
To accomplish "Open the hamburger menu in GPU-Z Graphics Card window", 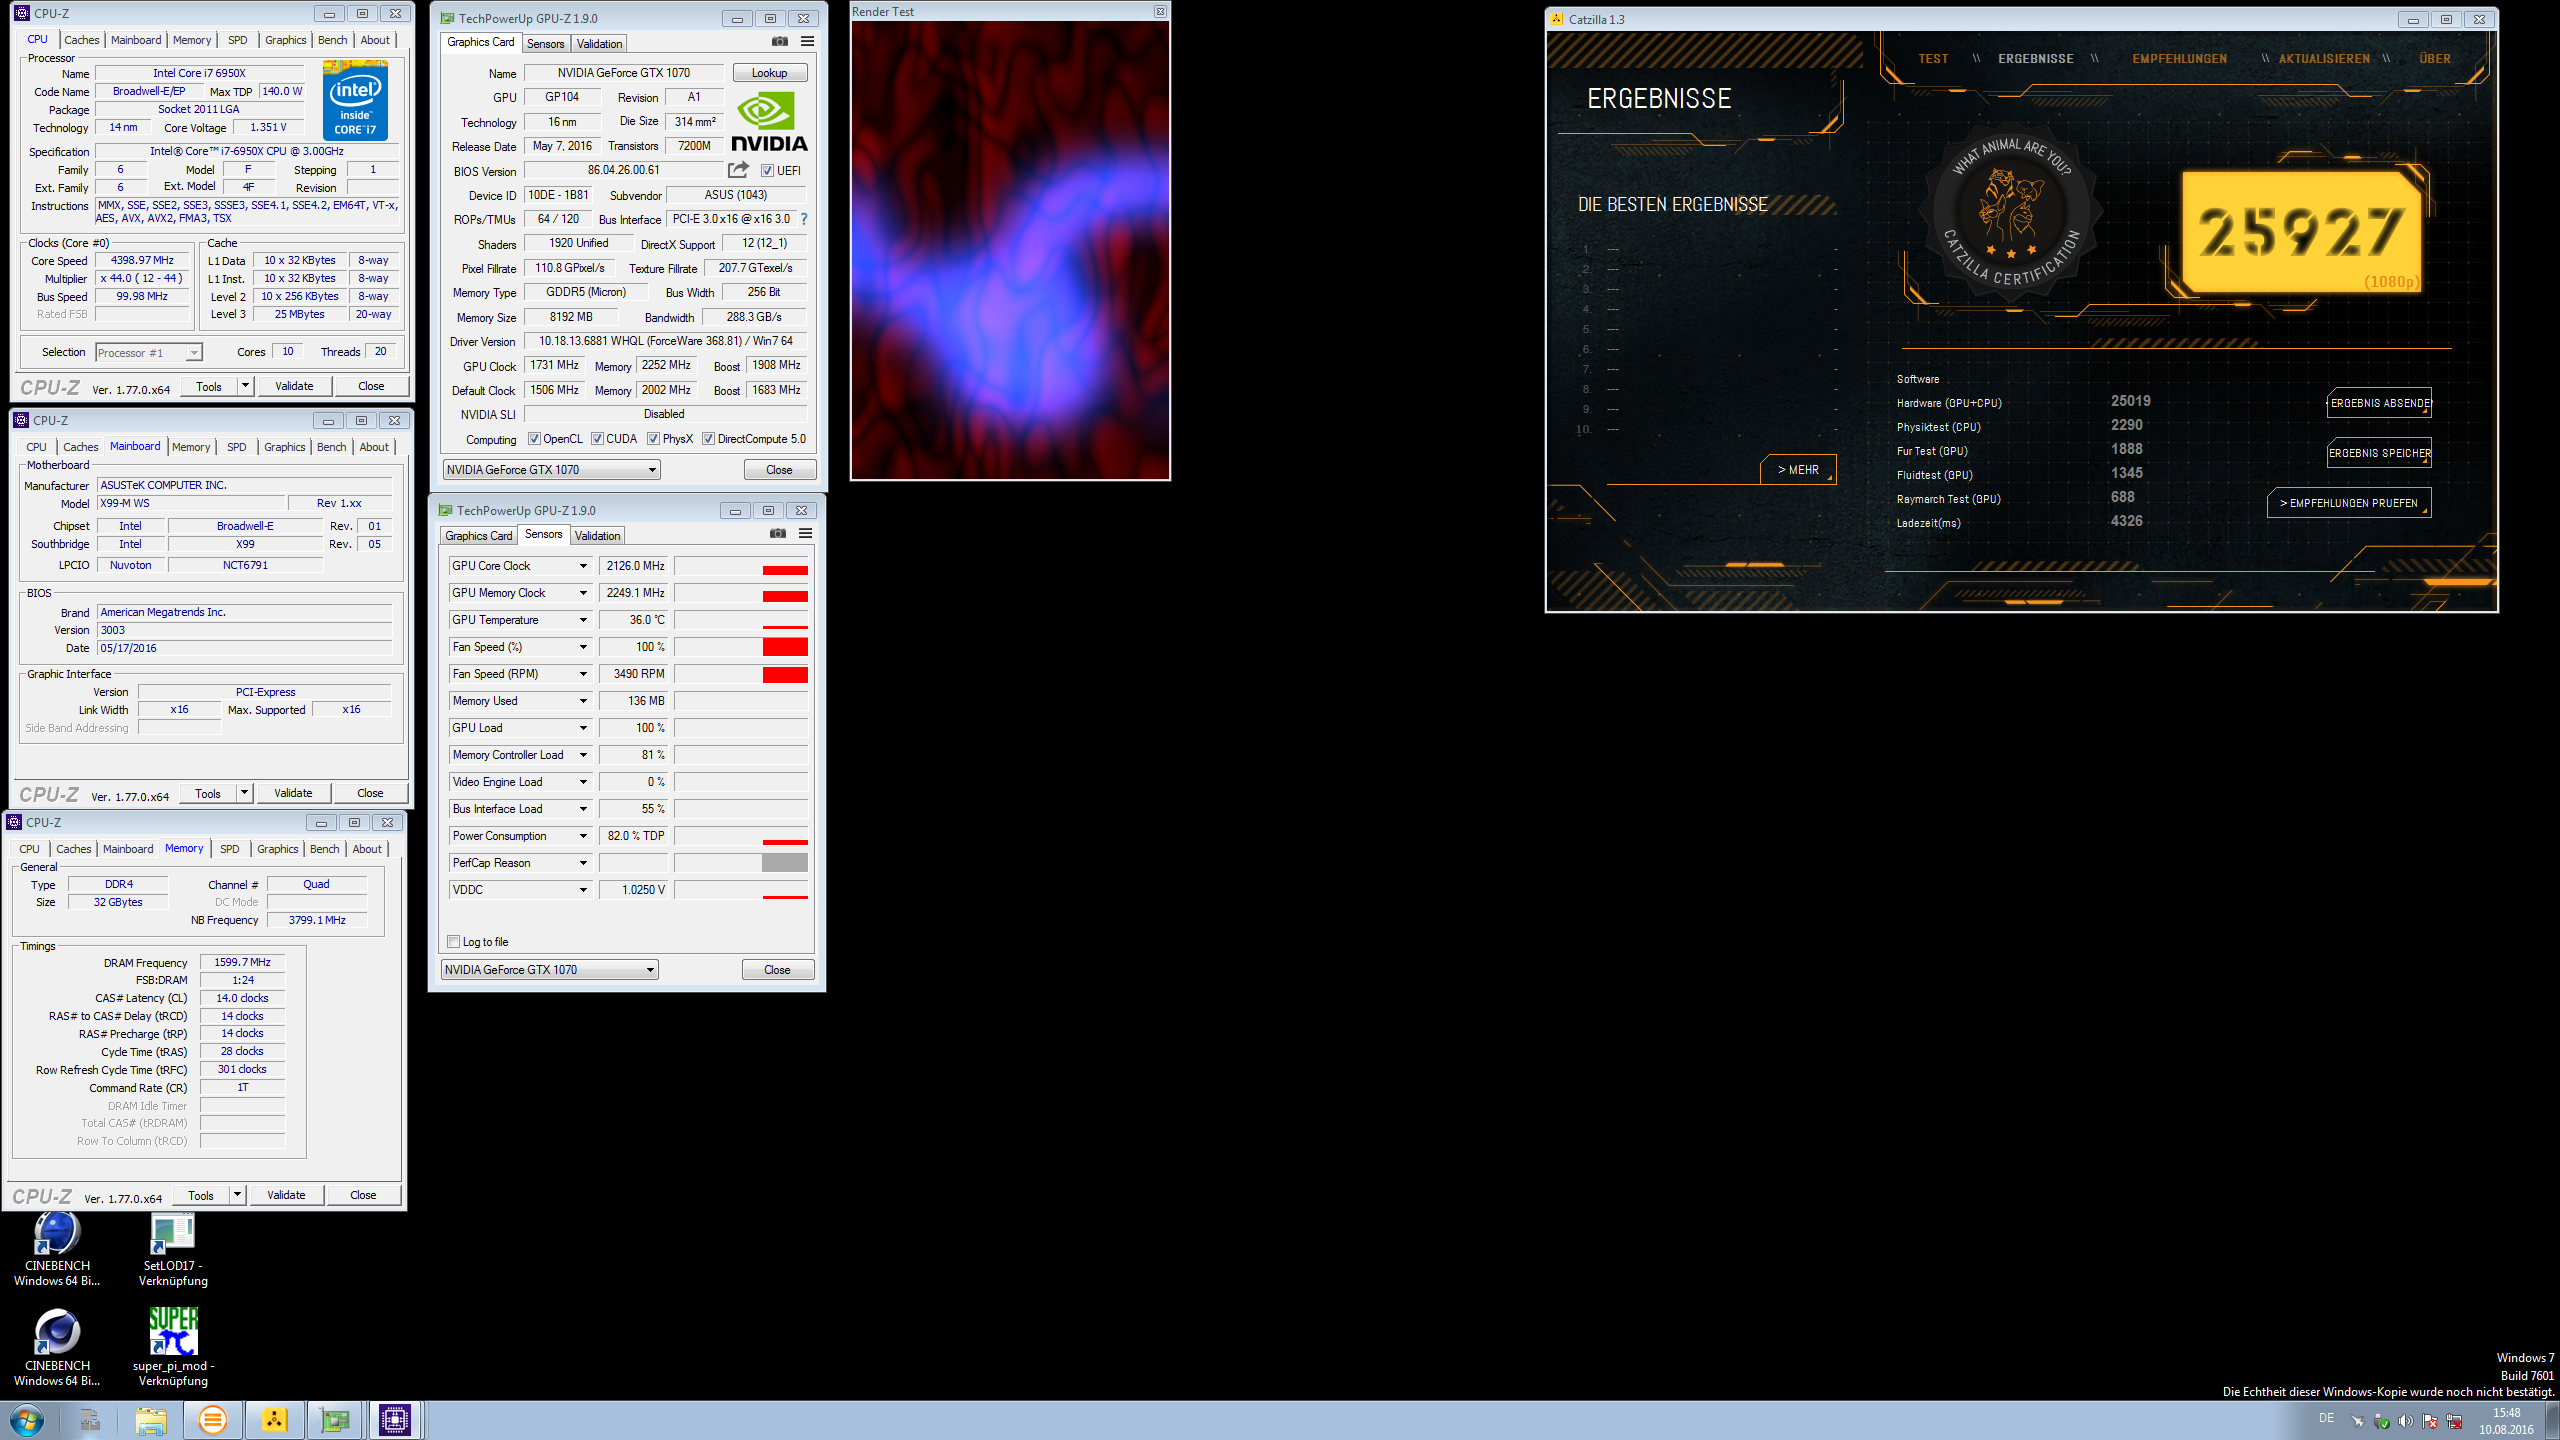I will point(807,41).
